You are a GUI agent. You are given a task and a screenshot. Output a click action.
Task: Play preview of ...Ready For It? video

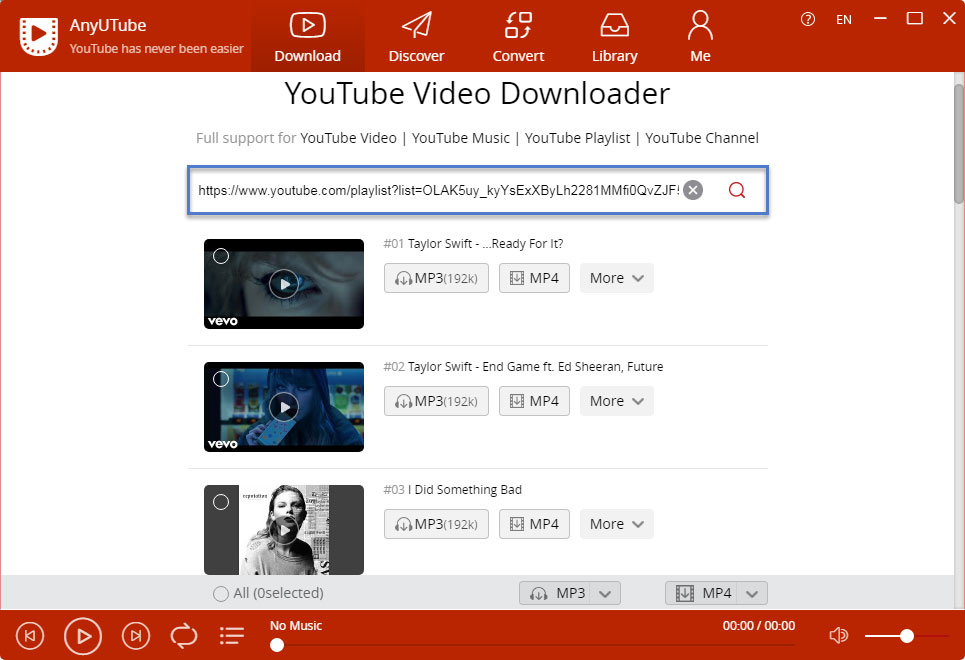284,284
